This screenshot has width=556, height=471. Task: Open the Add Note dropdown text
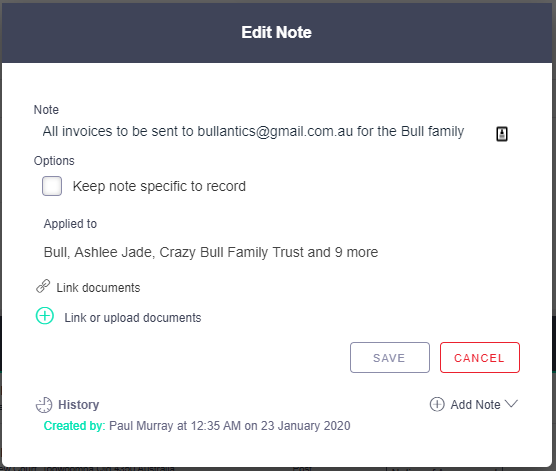coord(475,405)
